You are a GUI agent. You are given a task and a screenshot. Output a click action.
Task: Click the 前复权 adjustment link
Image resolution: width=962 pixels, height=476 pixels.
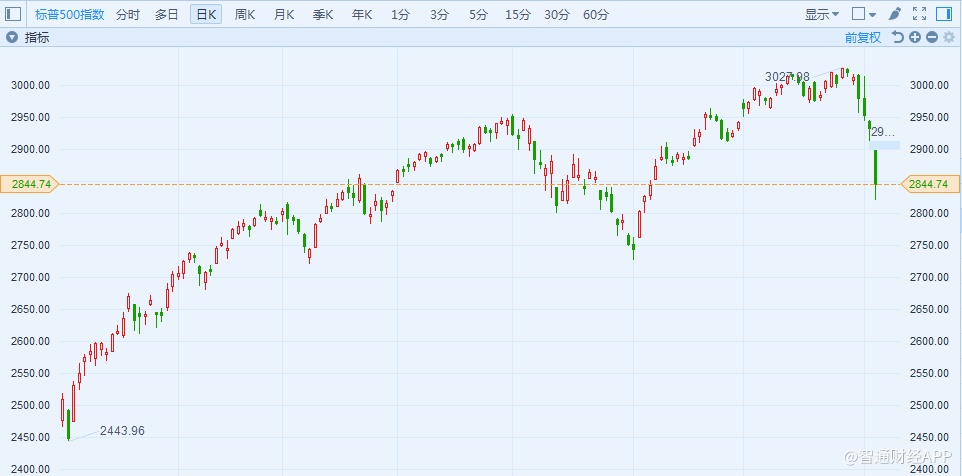coord(862,37)
